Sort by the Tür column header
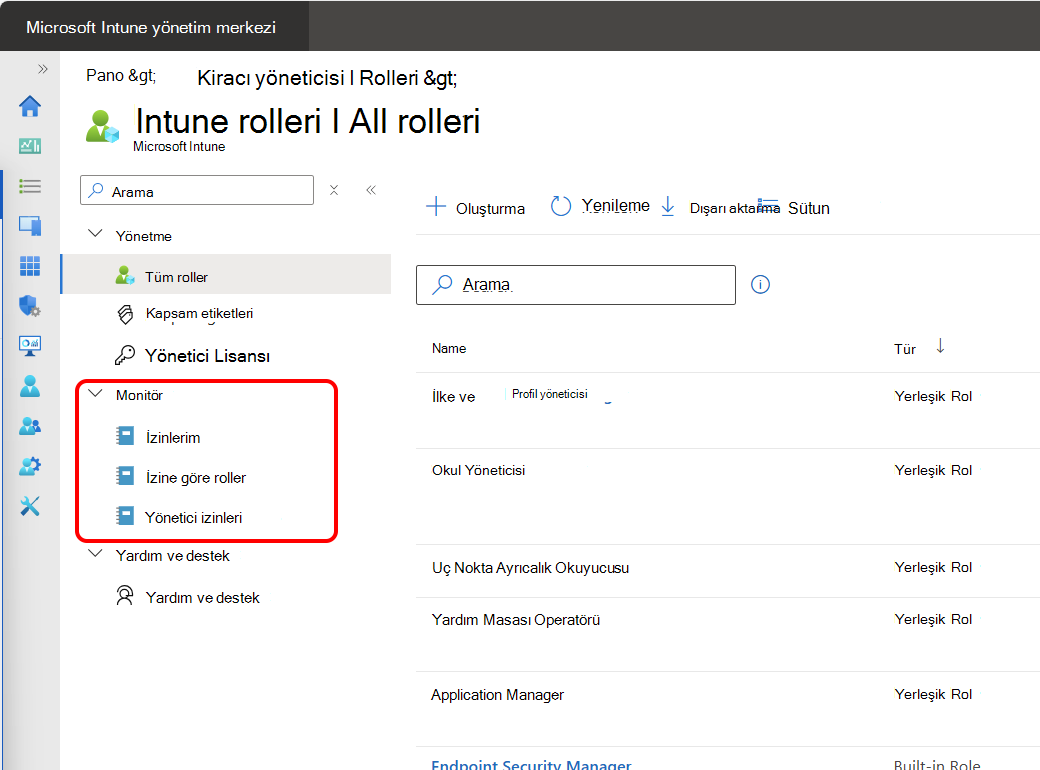 tap(905, 349)
